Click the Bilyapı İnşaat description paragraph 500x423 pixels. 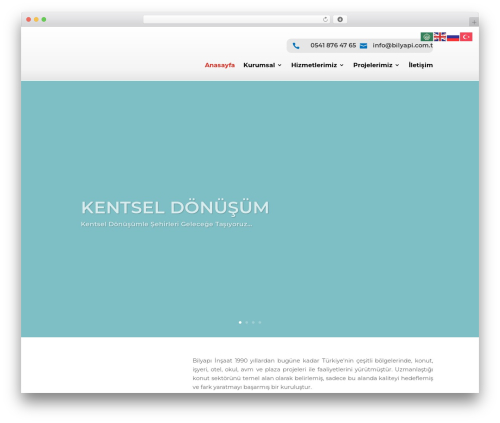point(313,374)
